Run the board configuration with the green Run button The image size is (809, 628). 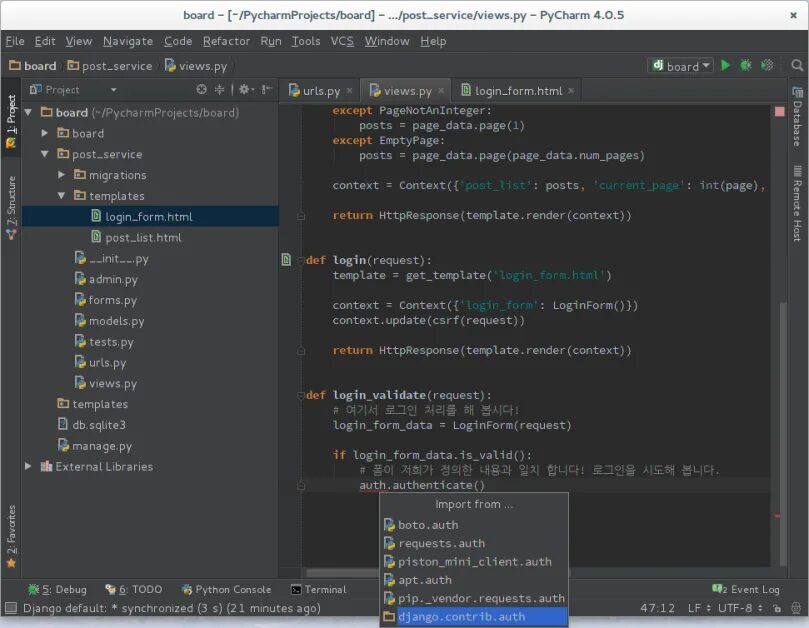[725, 65]
